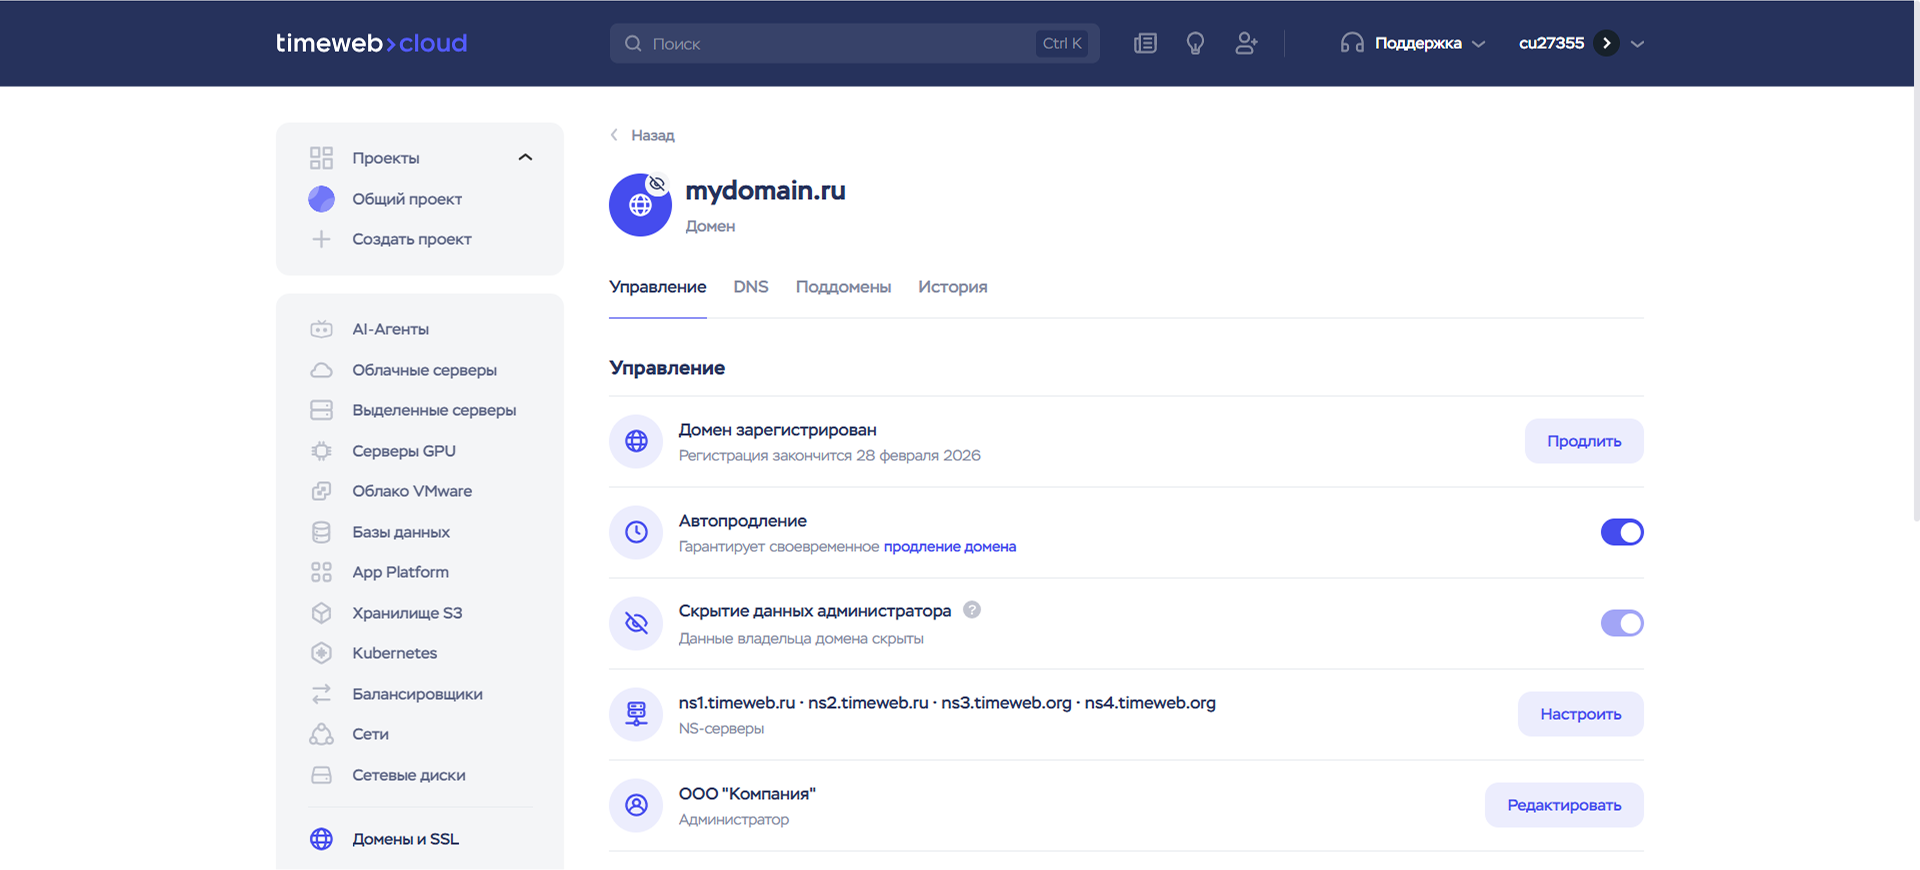Select Базы данных in sidebar
Screen dimensions: 1920x870
pos(400,532)
